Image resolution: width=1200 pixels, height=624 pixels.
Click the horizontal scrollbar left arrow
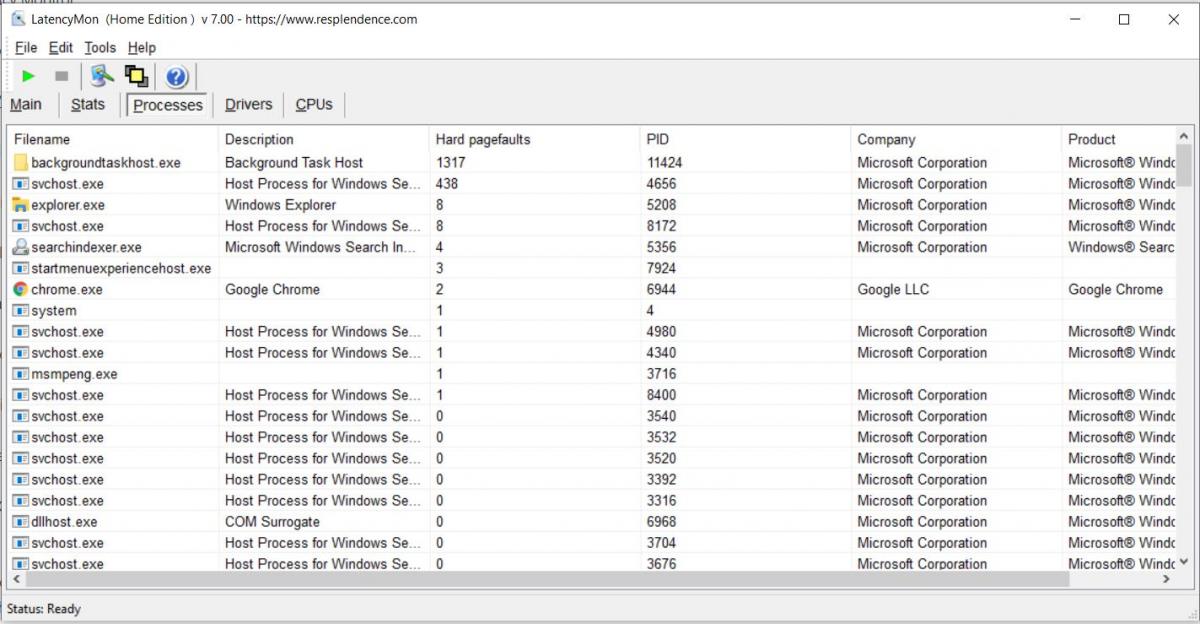[x=16, y=579]
